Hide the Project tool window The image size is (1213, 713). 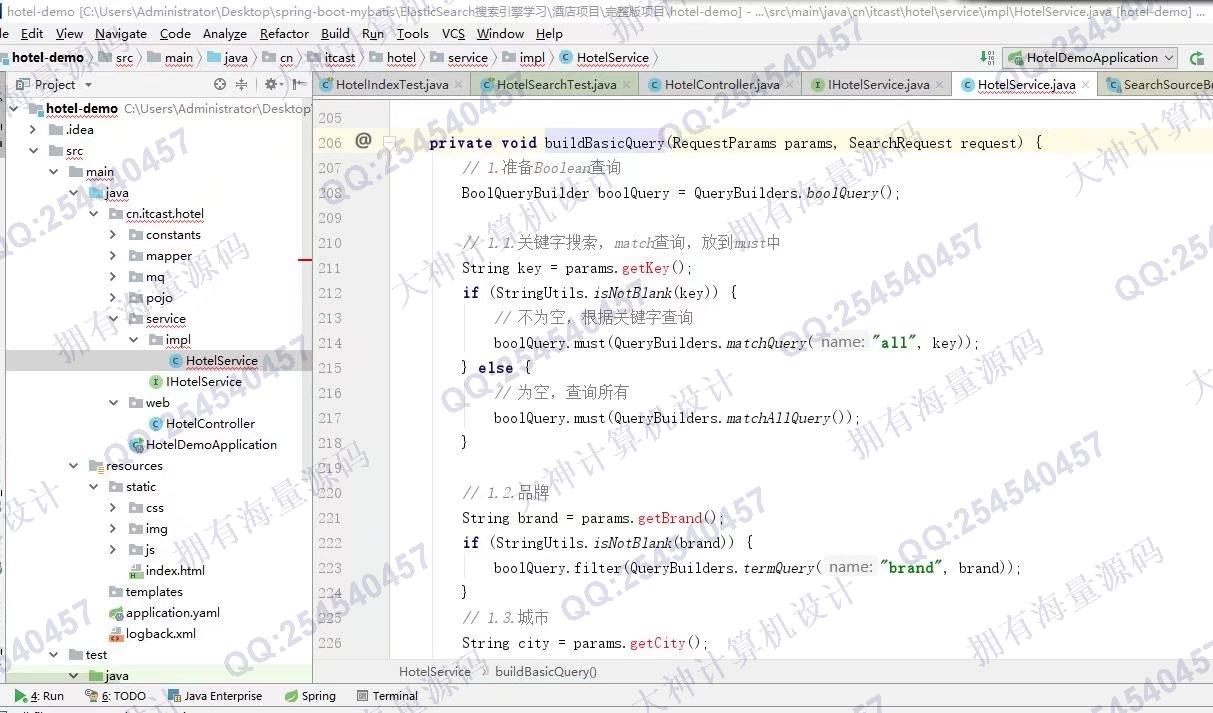(299, 84)
